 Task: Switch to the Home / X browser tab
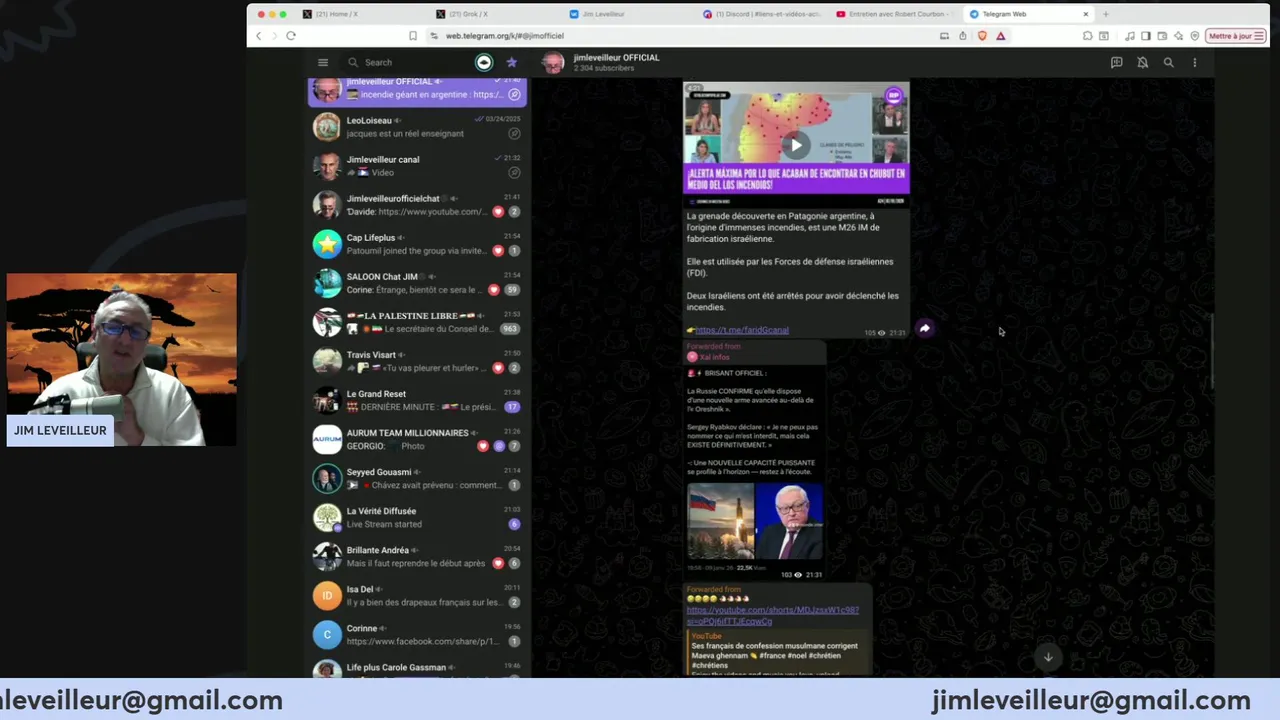[x=361, y=14]
